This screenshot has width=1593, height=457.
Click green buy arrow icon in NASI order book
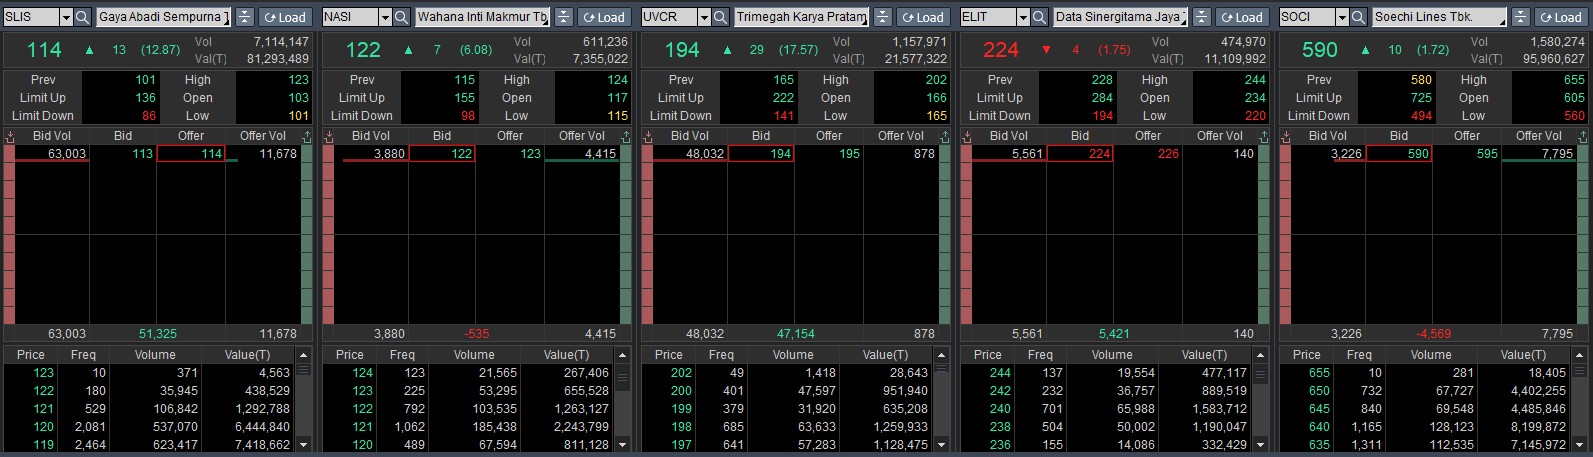tap(626, 136)
